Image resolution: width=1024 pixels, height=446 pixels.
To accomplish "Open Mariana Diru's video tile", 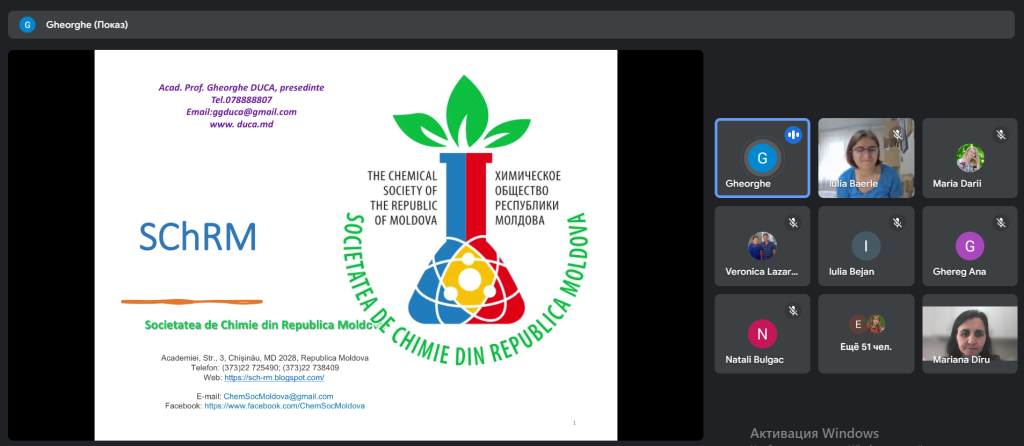I will click(970, 334).
